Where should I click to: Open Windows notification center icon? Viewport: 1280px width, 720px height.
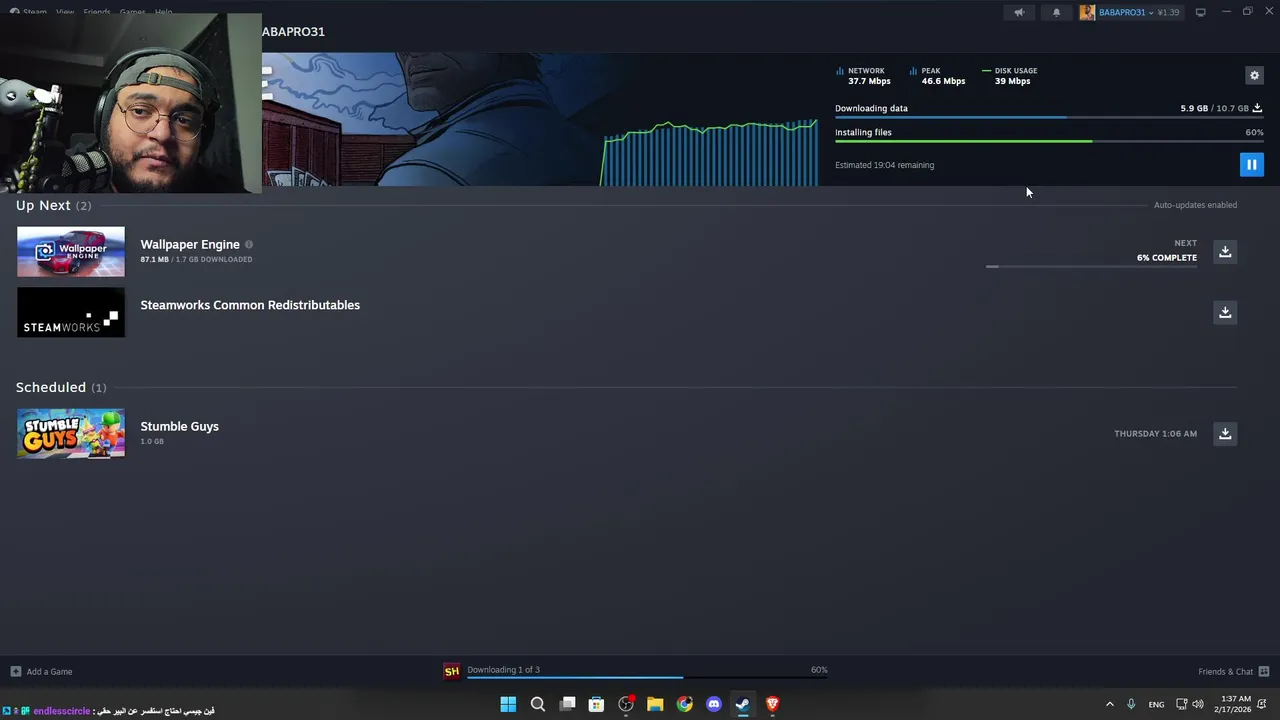[1263, 705]
